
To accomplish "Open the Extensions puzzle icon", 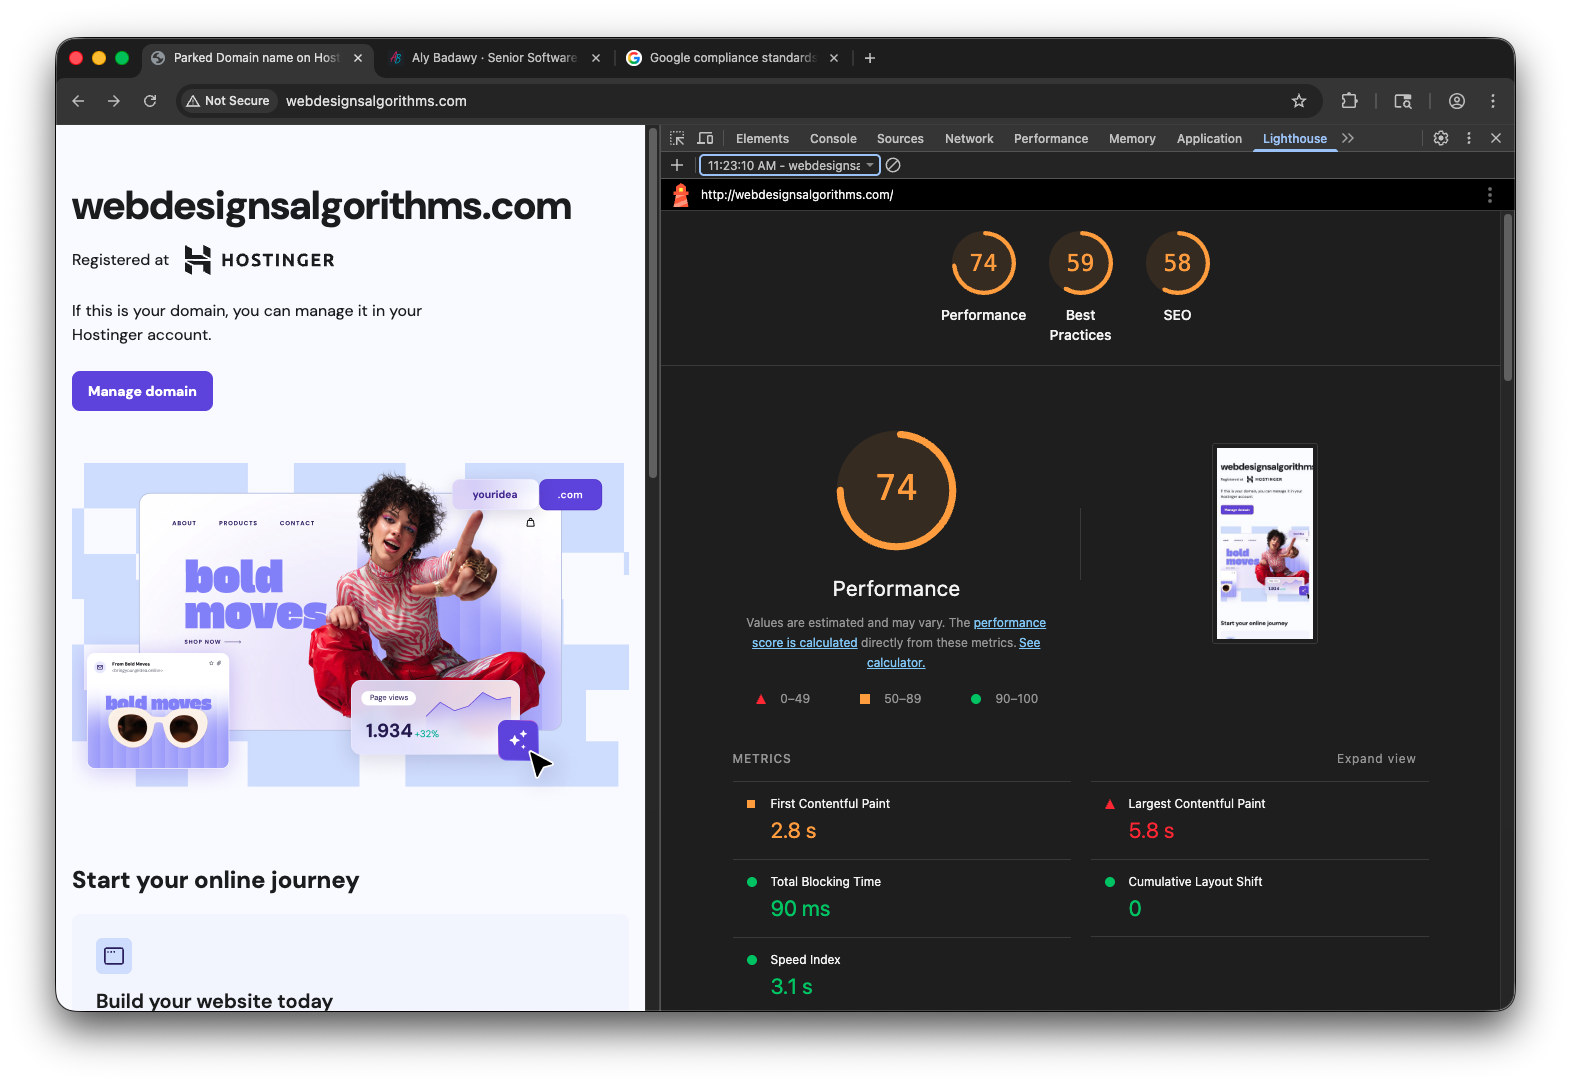I will pyautogui.click(x=1349, y=101).
